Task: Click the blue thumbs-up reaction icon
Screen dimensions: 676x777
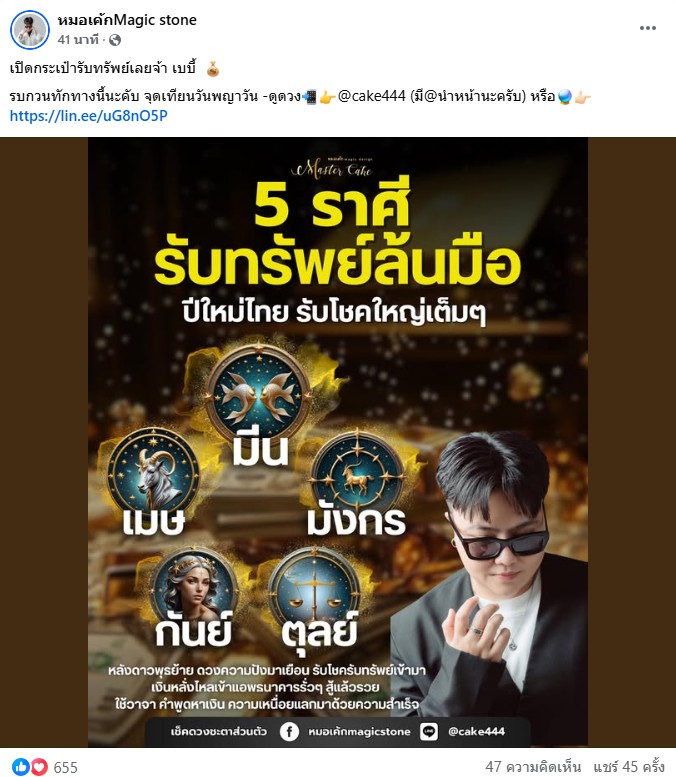Action: point(20,767)
